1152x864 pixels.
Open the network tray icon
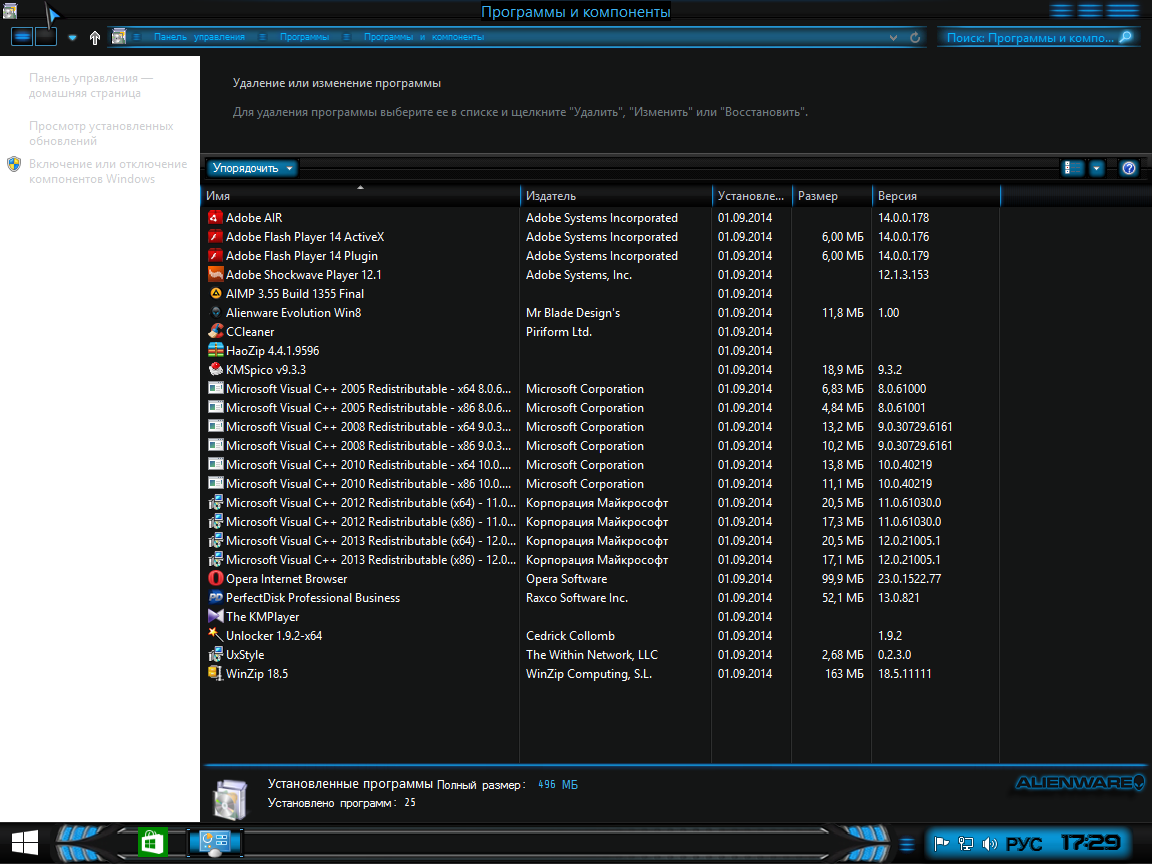(x=966, y=843)
